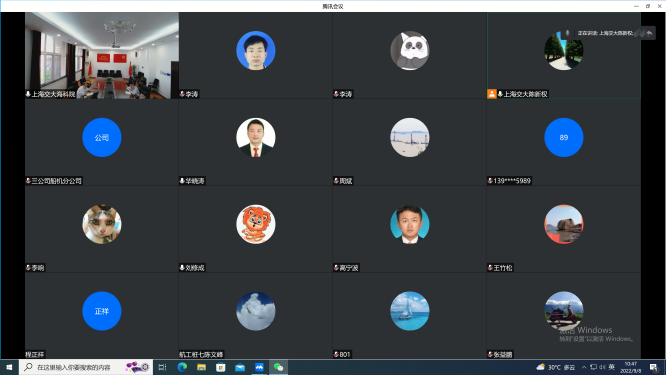Click muted mic icon for 三公司船机分公司
Viewport: 666px width, 375px height.
click(28, 181)
